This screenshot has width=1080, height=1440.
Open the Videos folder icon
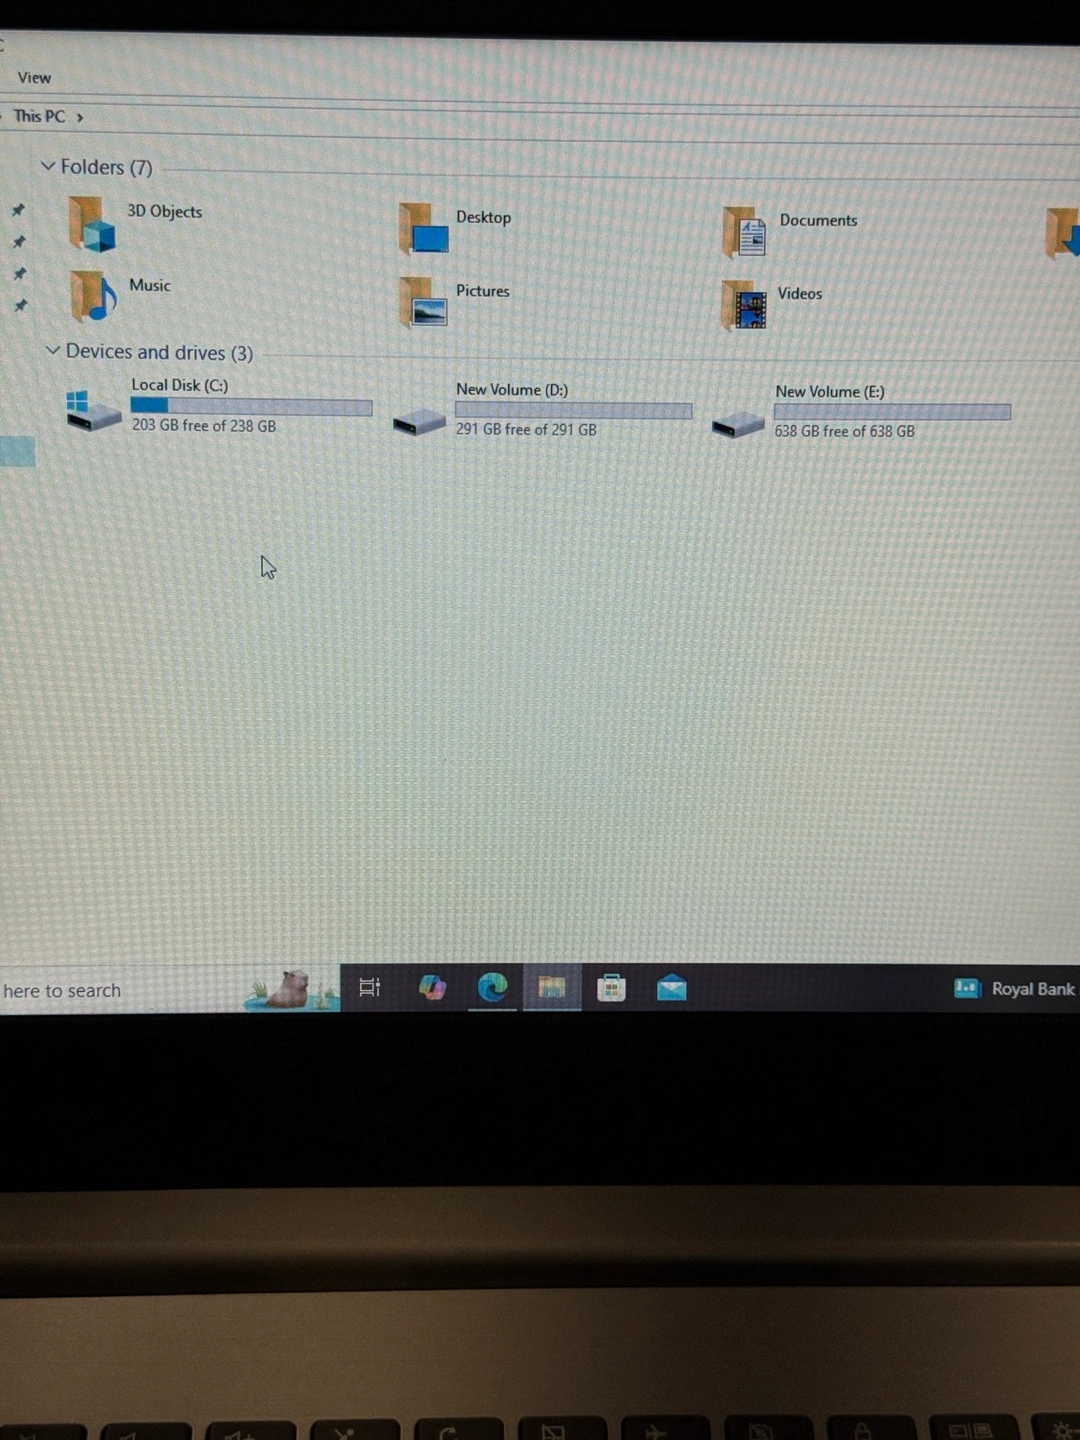click(744, 306)
